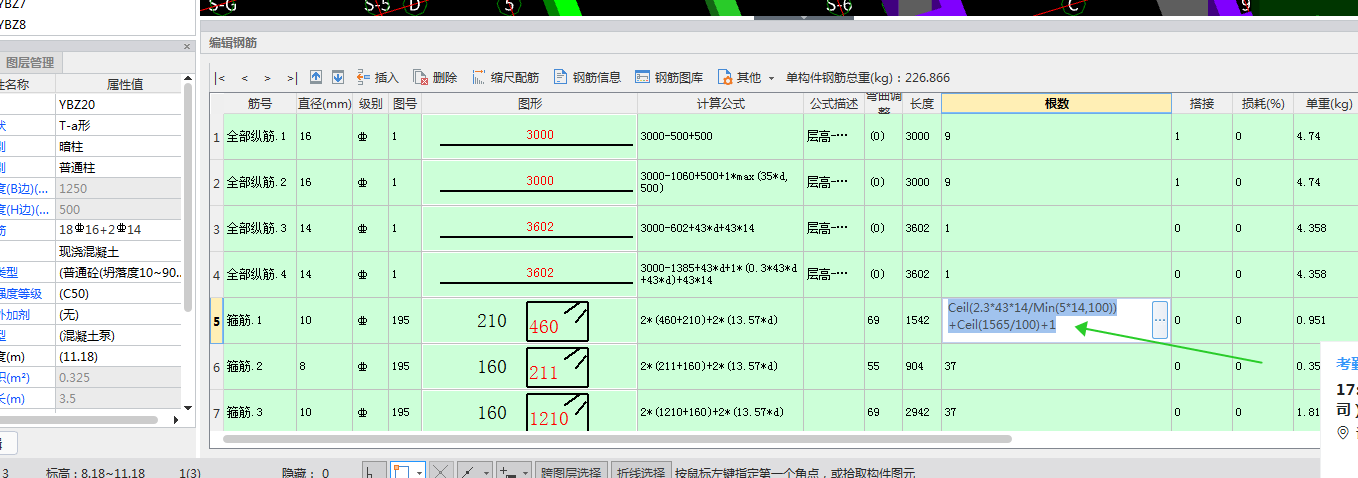Viewport: 1358px width, 478px height.
Task: Toggle orthogonal mode icon in status bar
Action: [374, 470]
